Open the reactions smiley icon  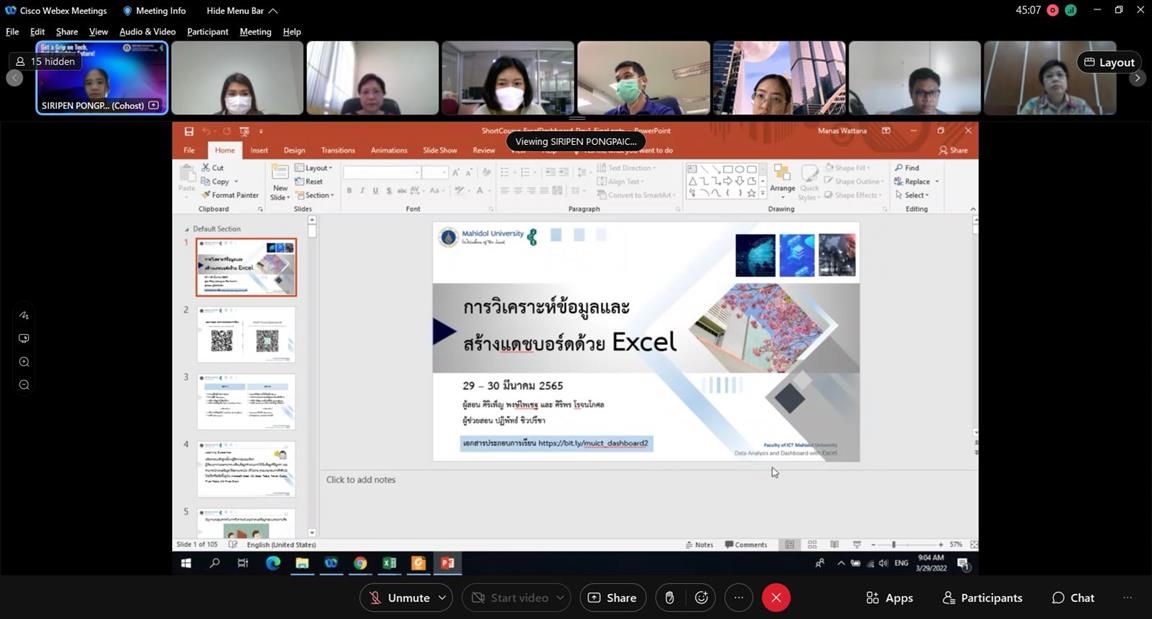(x=701, y=598)
